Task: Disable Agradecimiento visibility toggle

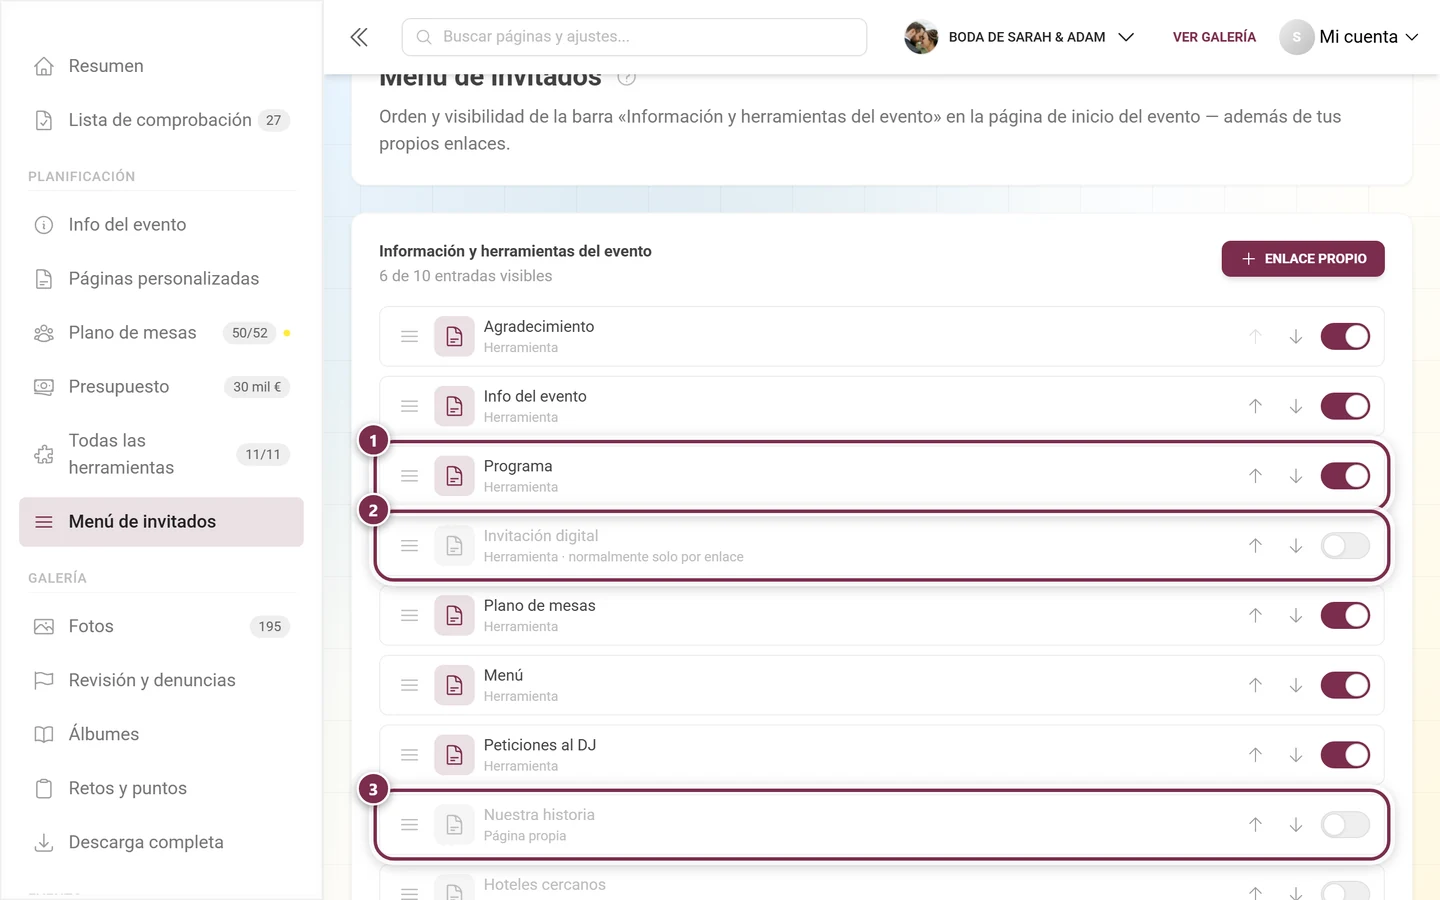Action: [1345, 337]
